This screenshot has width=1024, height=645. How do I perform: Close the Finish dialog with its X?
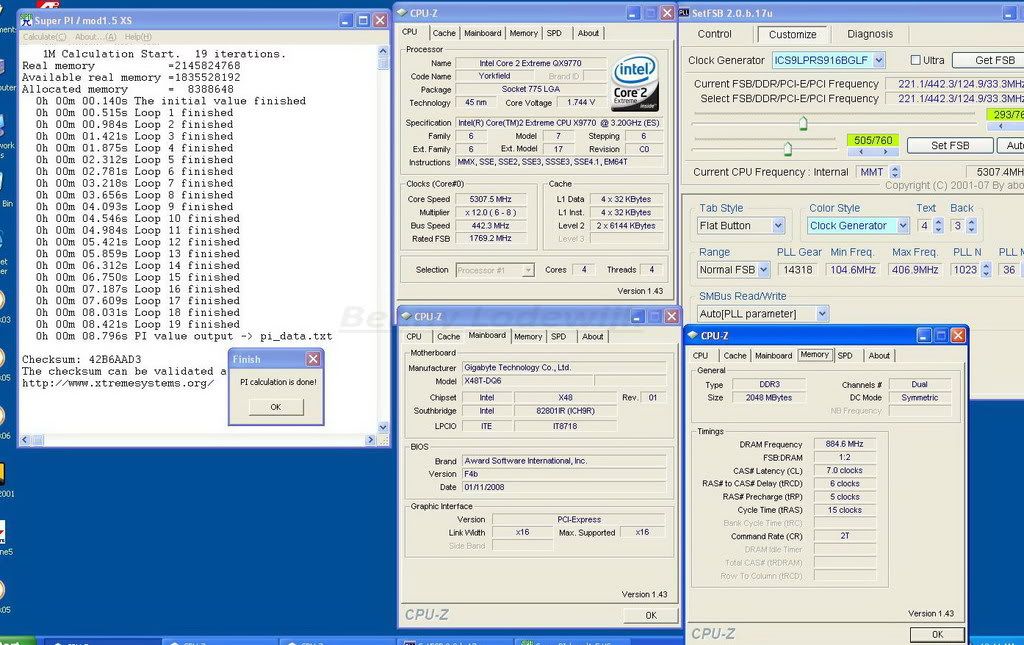pyautogui.click(x=313, y=359)
